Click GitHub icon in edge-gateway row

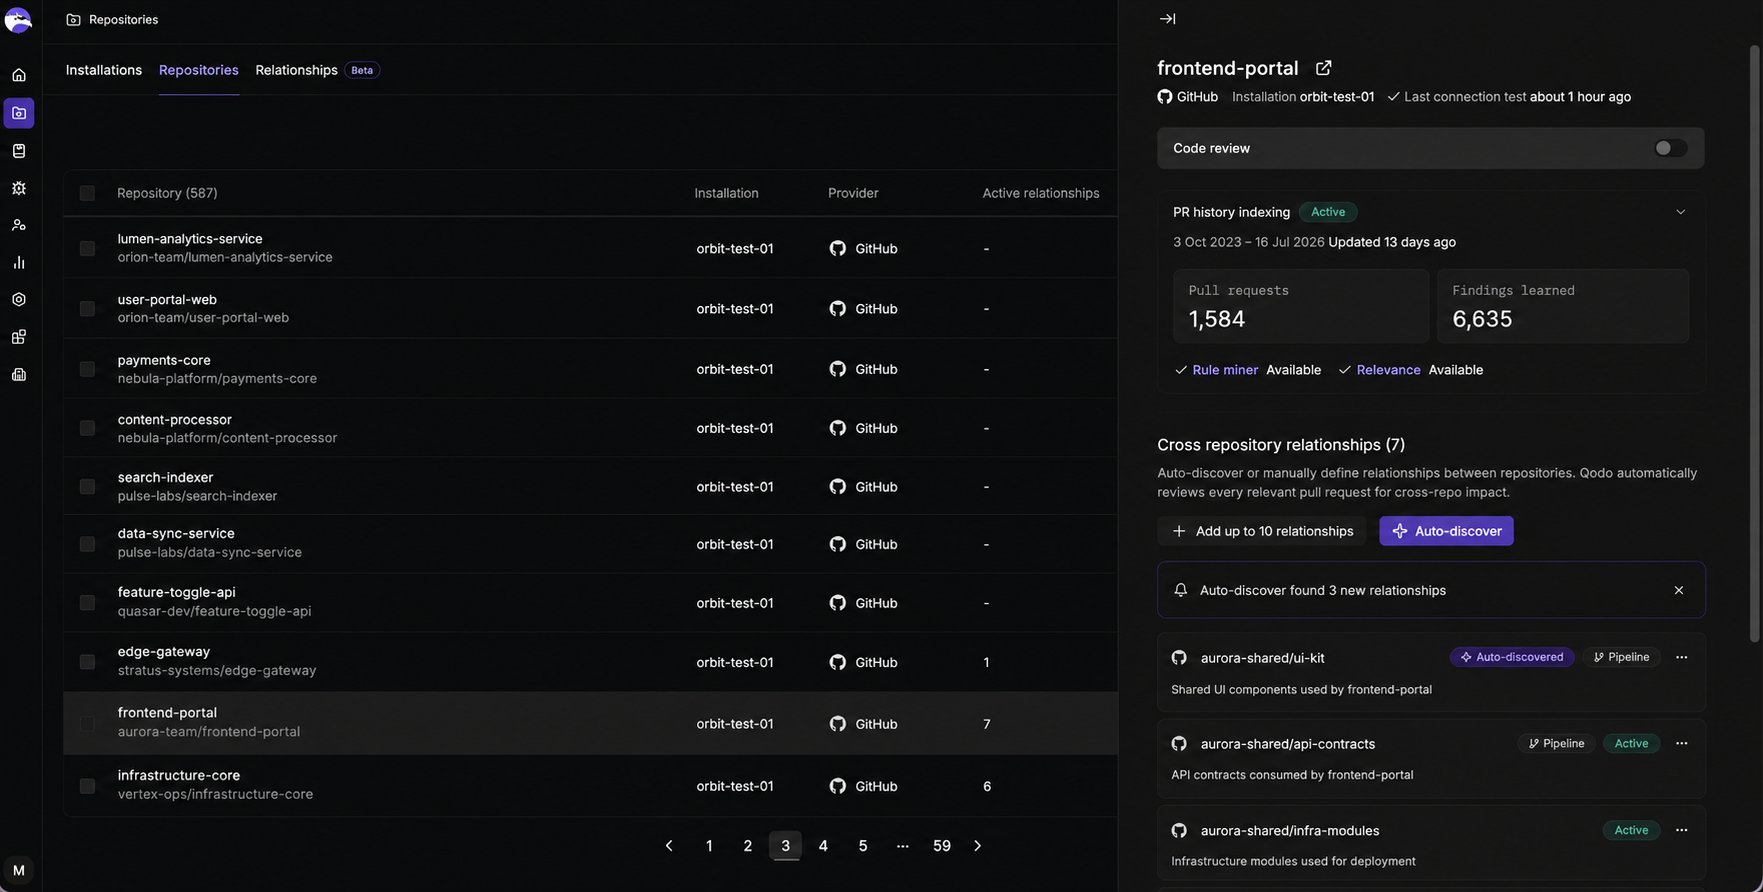click(837, 662)
